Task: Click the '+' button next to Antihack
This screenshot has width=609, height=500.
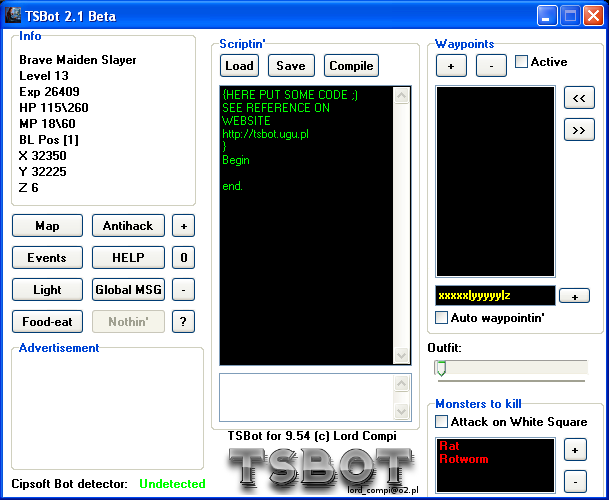Action: [x=182, y=226]
